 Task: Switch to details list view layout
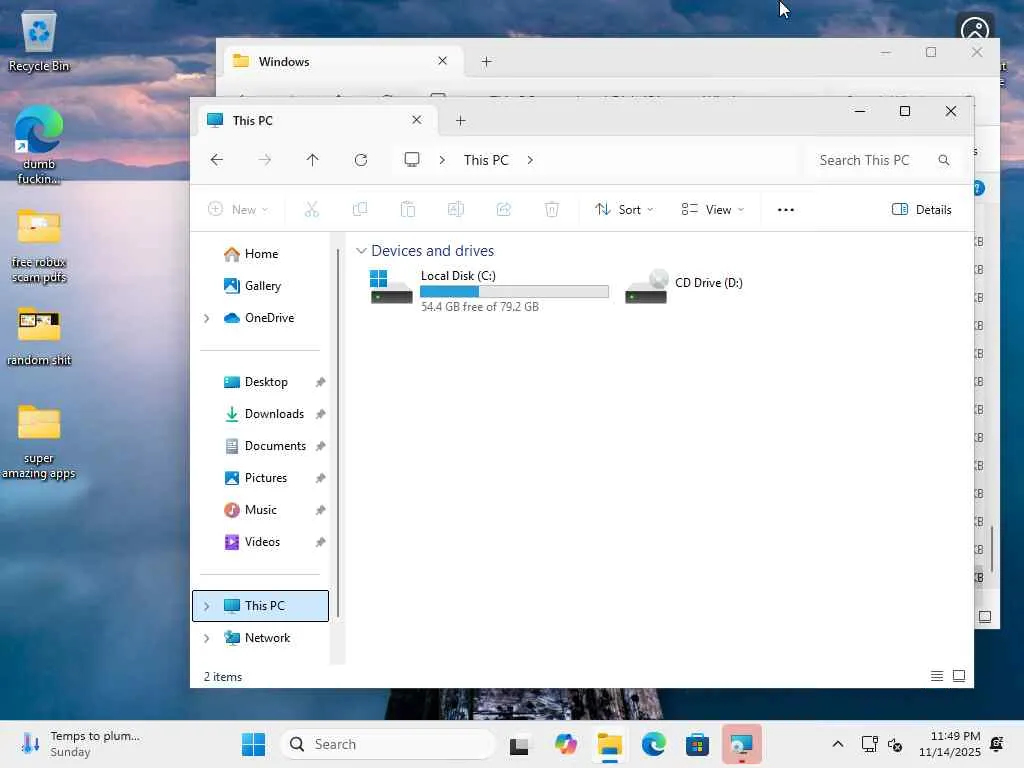click(x=936, y=676)
